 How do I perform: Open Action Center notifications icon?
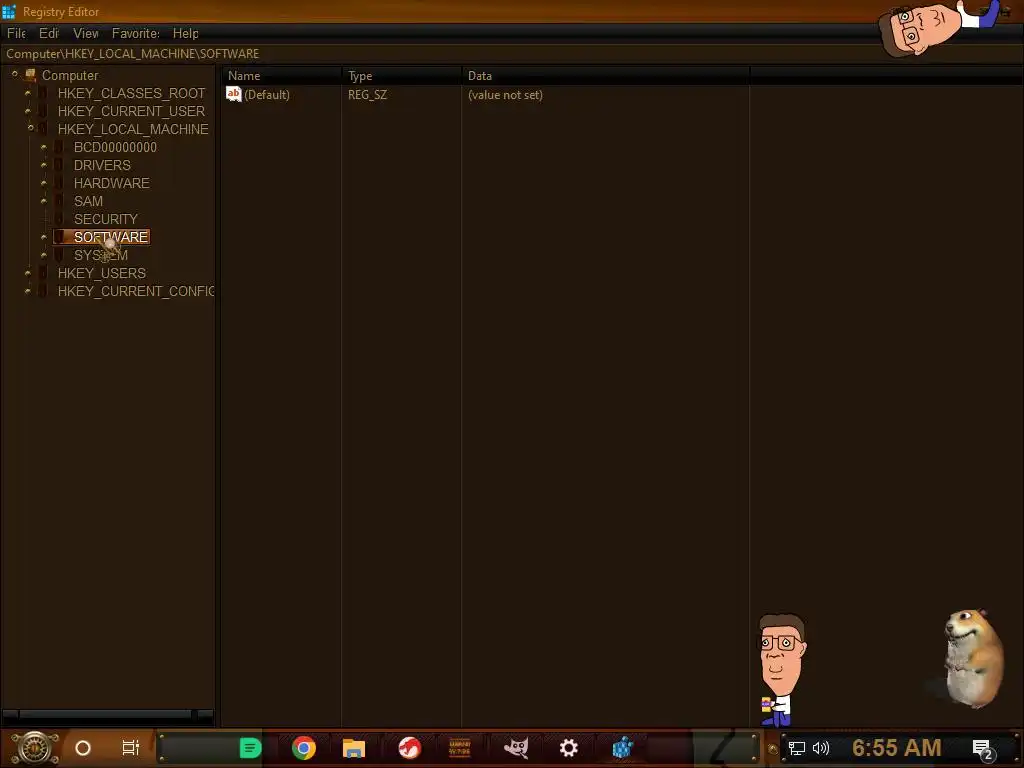(982, 749)
